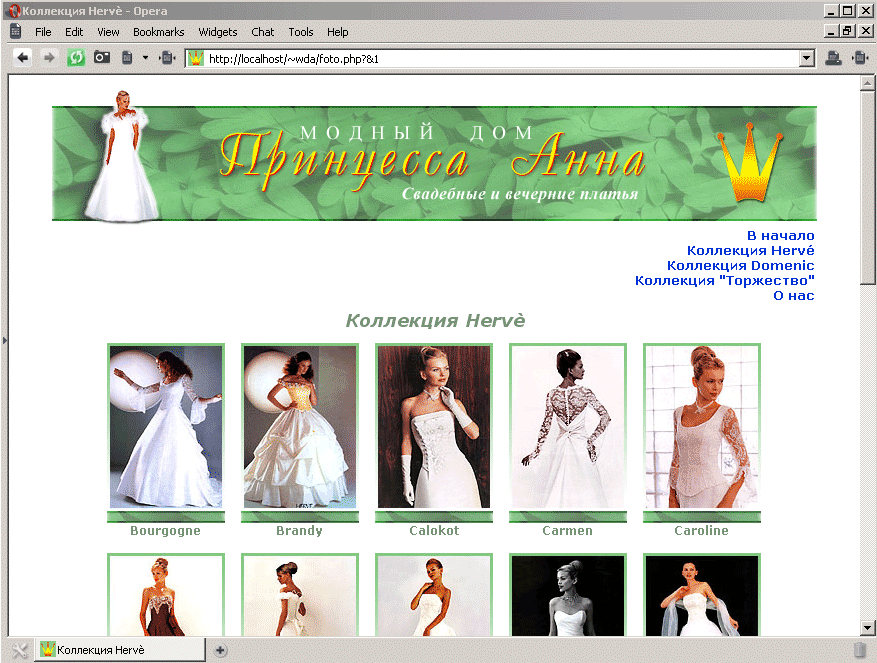Follow the 'В начало' link
The image size is (877, 663).
click(x=781, y=236)
